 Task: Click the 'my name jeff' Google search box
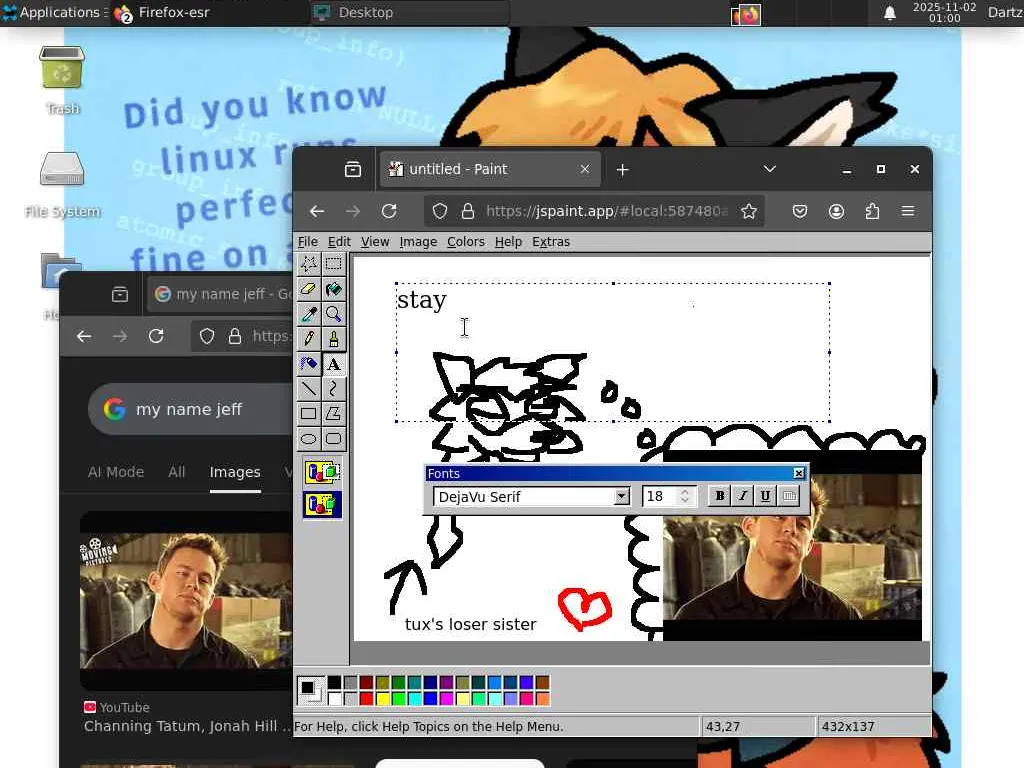191,409
